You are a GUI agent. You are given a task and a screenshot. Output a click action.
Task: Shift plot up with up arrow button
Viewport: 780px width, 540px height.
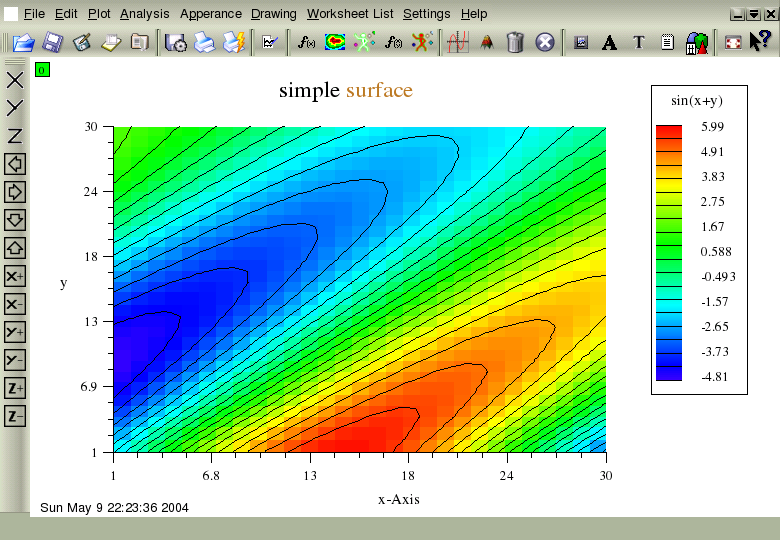click(x=15, y=248)
